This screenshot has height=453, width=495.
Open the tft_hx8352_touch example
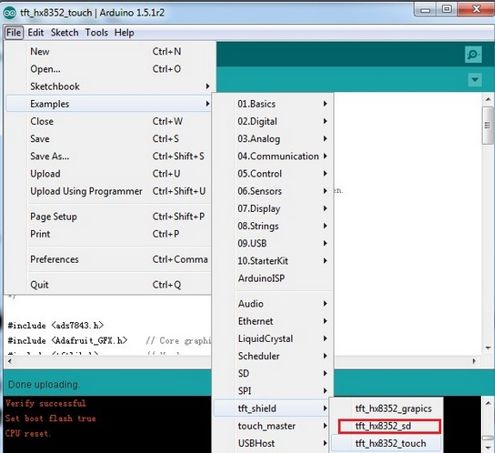click(387, 443)
